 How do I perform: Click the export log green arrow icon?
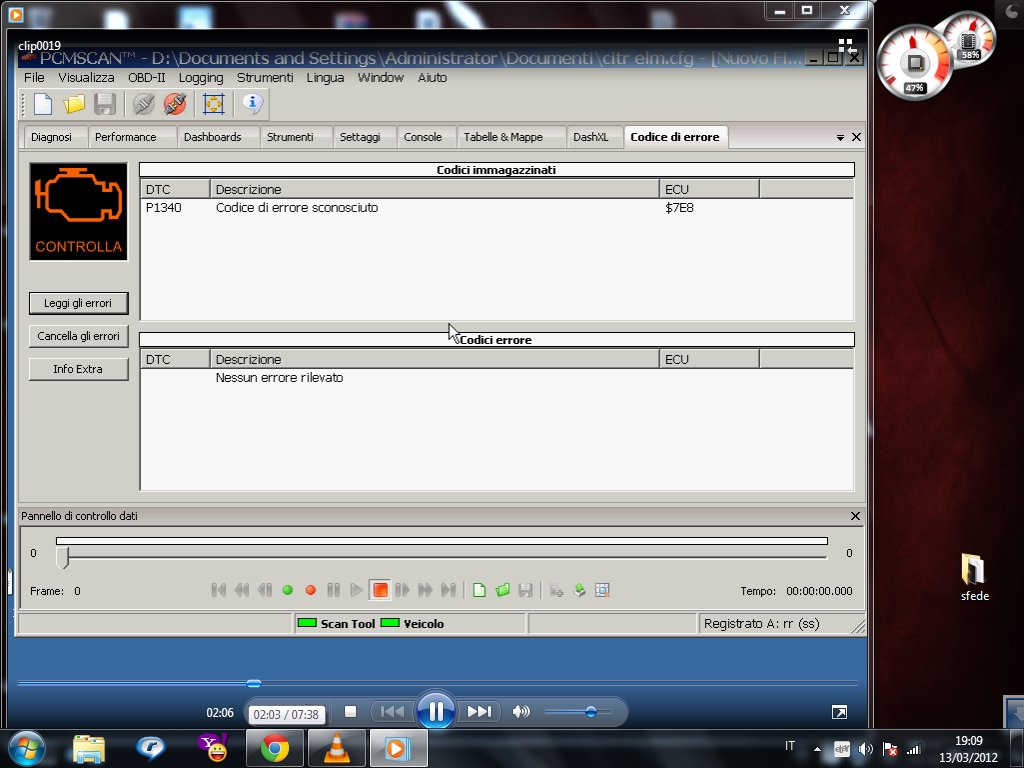[579, 590]
